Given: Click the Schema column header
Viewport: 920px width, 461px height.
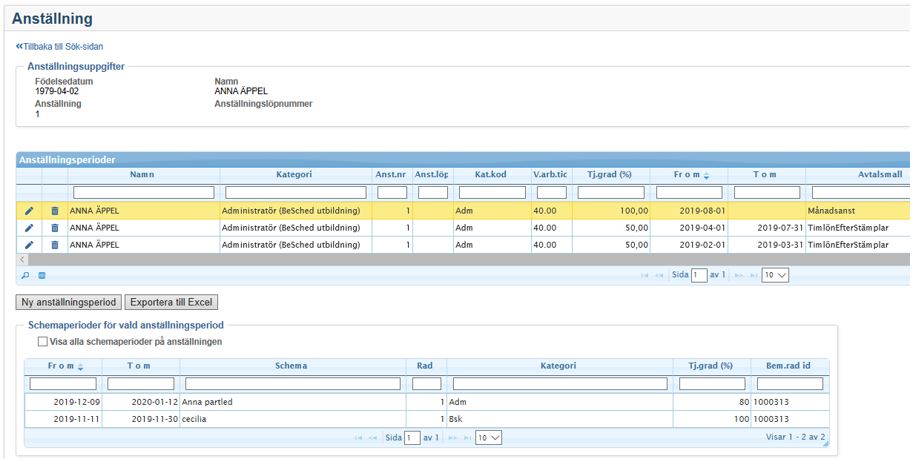Looking at the screenshot, I should pos(291,366).
